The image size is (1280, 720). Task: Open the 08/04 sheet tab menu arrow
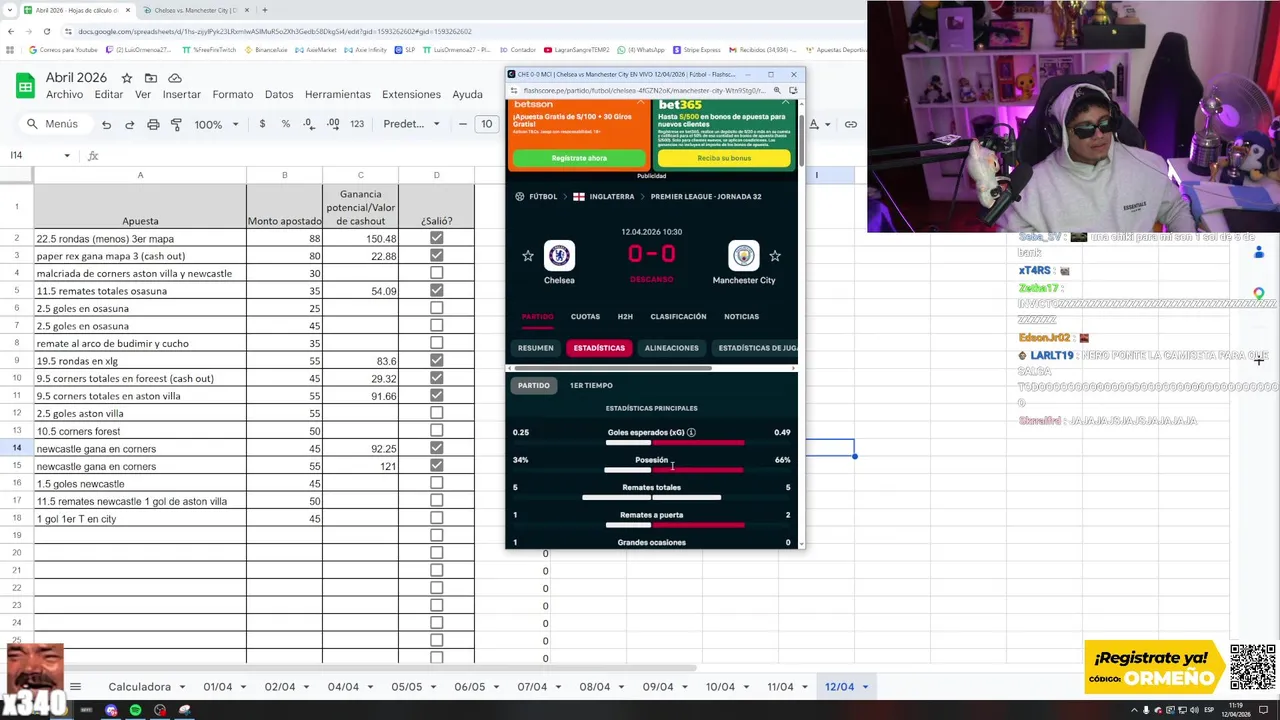(x=622, y=687)
